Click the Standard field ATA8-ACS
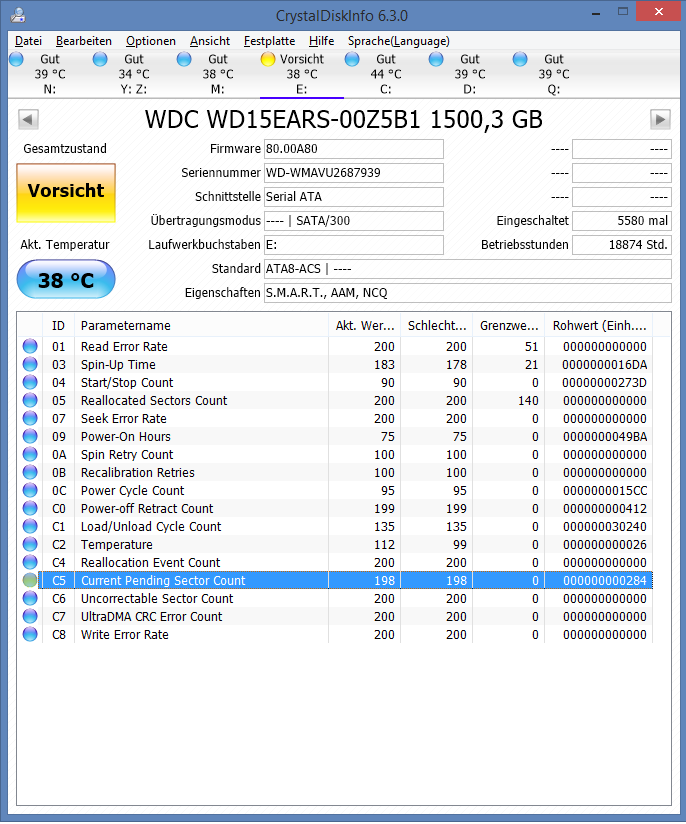Image resolution: width=686 pixels, height=824 pixels. [468, 269]
